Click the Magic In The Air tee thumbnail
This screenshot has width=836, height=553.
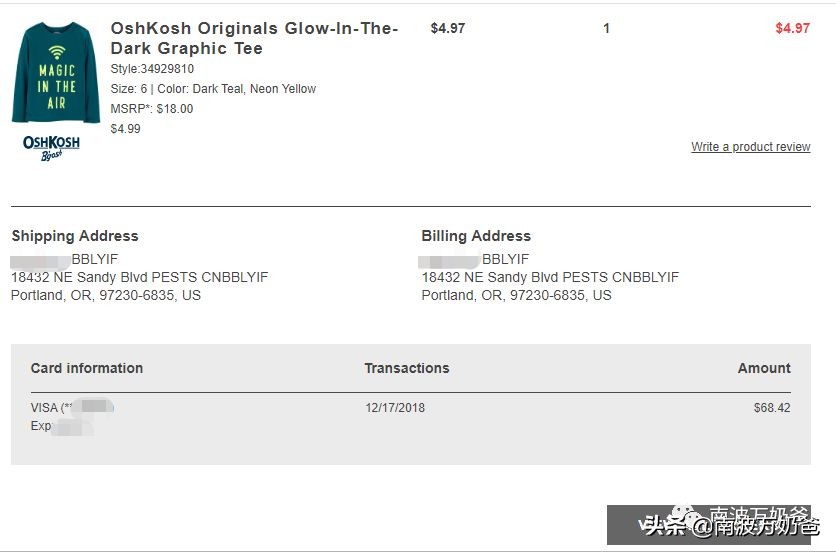(x=55, y=73)
